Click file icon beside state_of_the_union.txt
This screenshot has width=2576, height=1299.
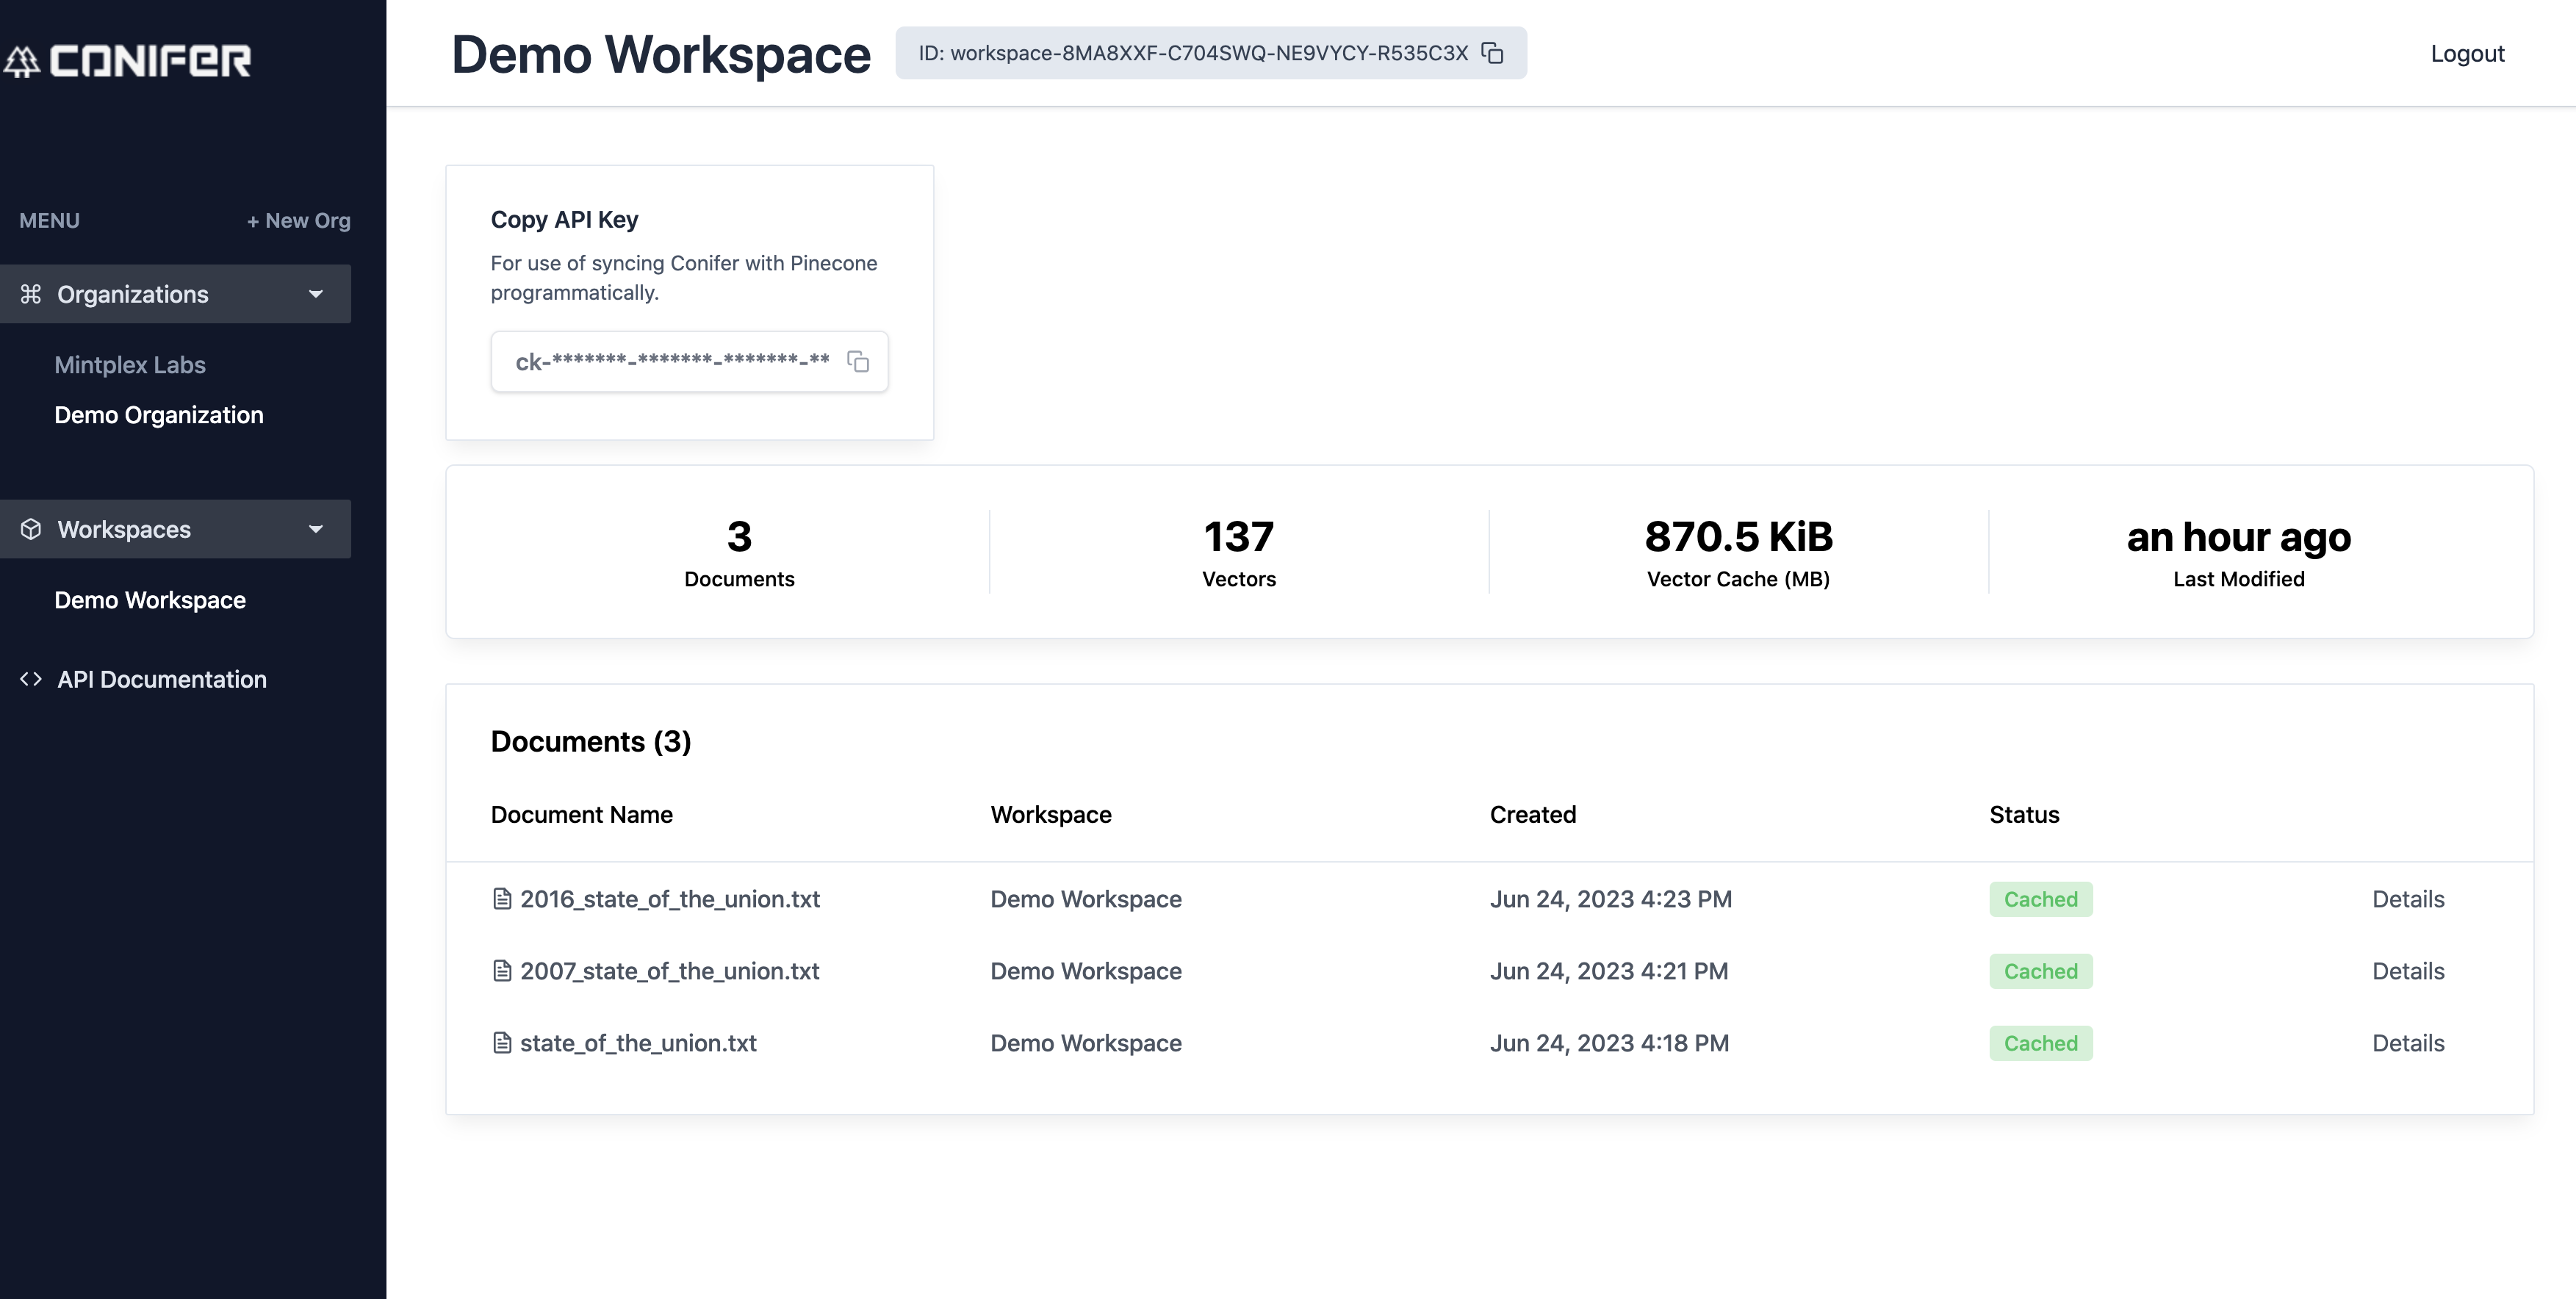pos(502,1043)
